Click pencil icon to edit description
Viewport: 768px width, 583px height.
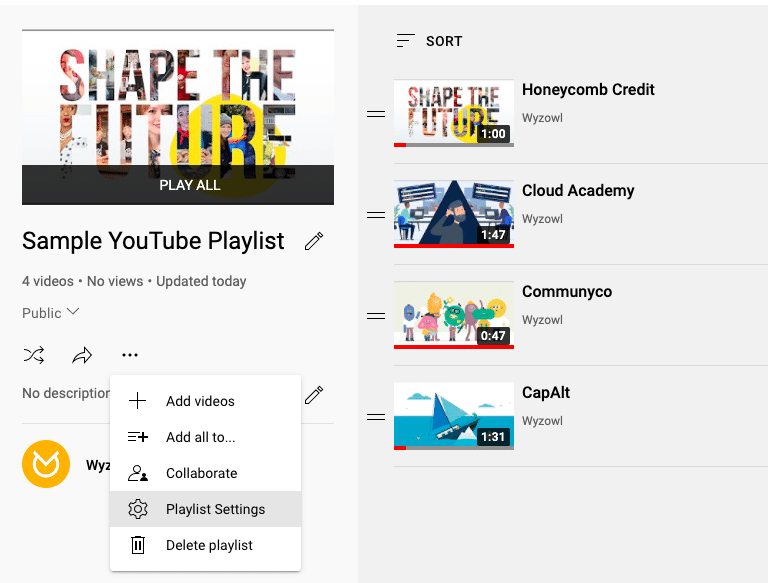coord(314,395)
